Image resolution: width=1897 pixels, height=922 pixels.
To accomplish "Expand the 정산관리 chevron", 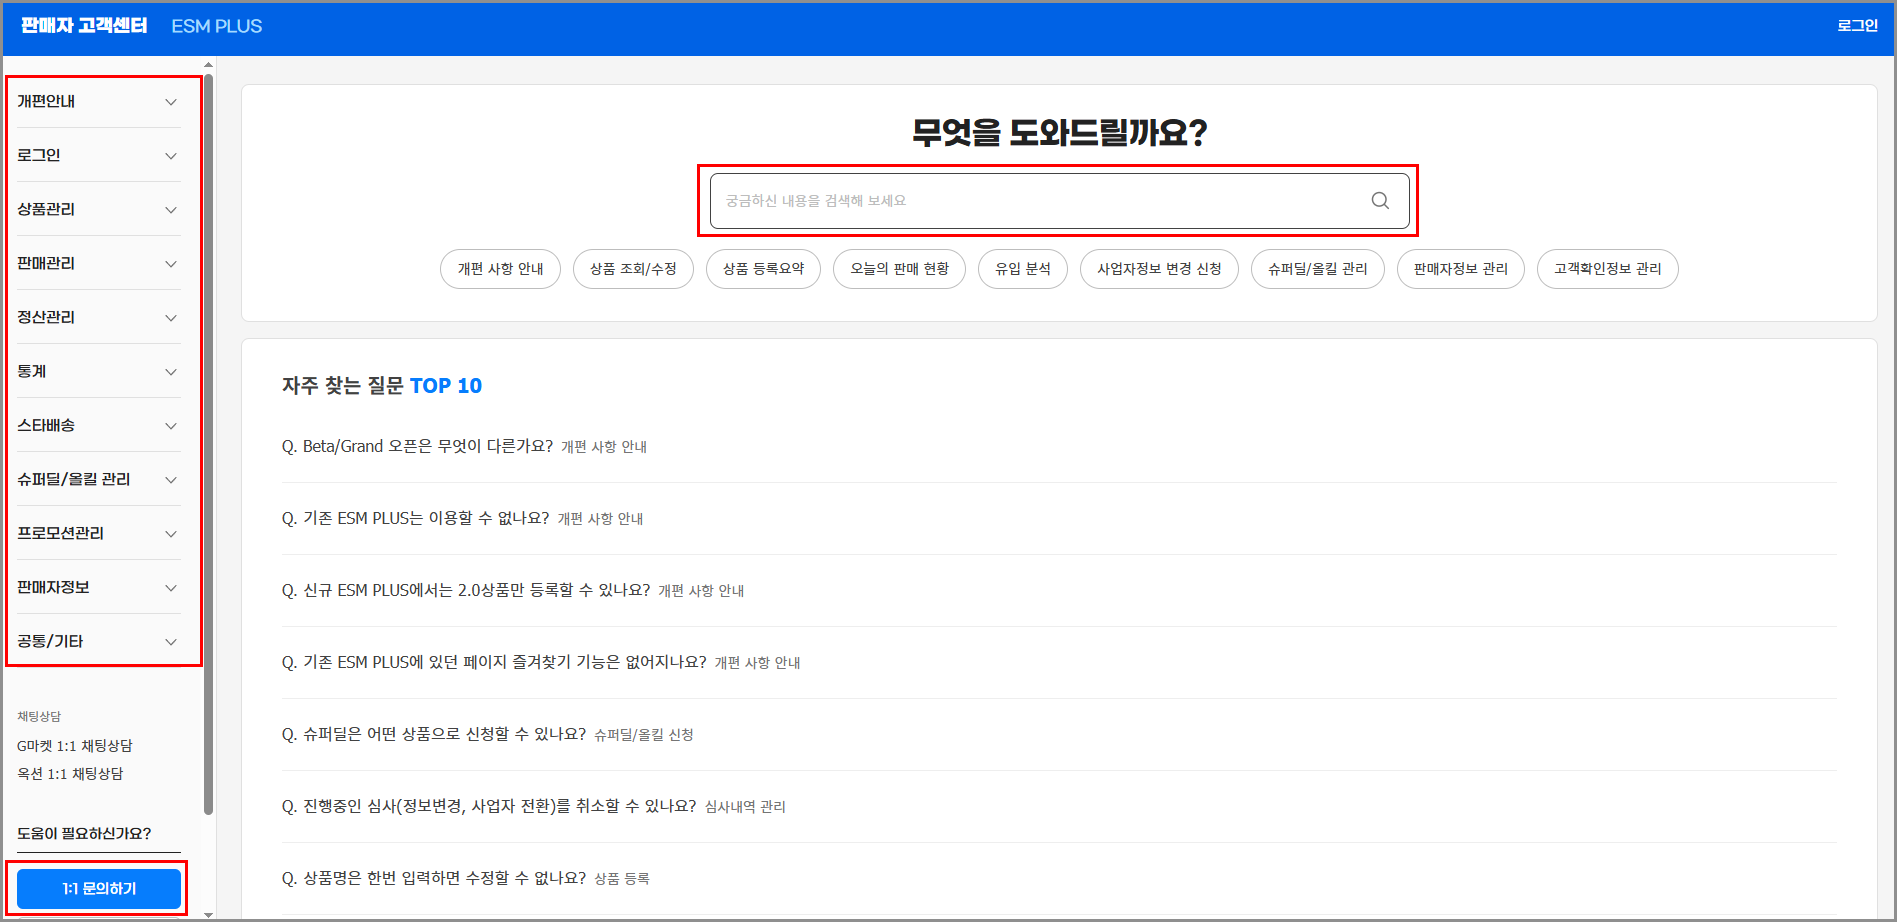I will (171, 318).
